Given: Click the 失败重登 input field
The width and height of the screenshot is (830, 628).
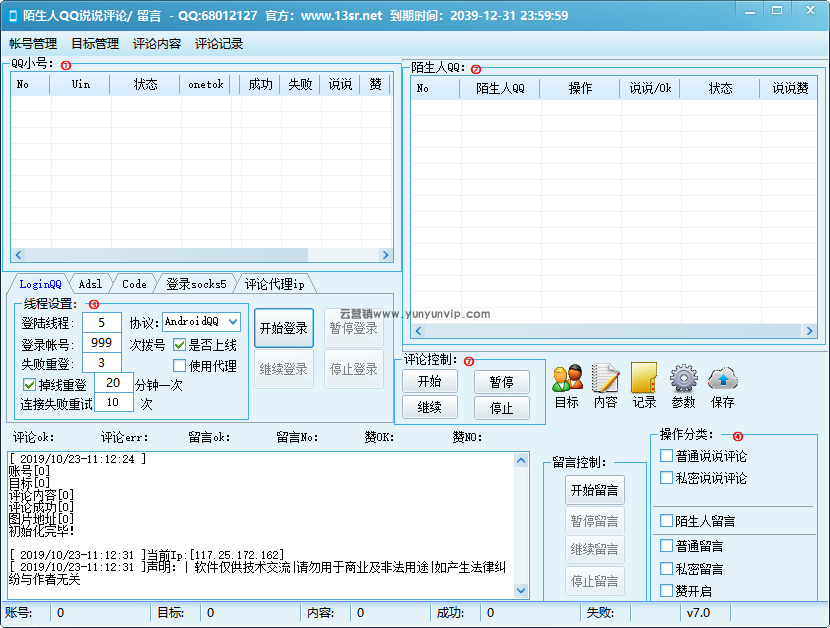Looking at the screenshot, I should (102, 363).
